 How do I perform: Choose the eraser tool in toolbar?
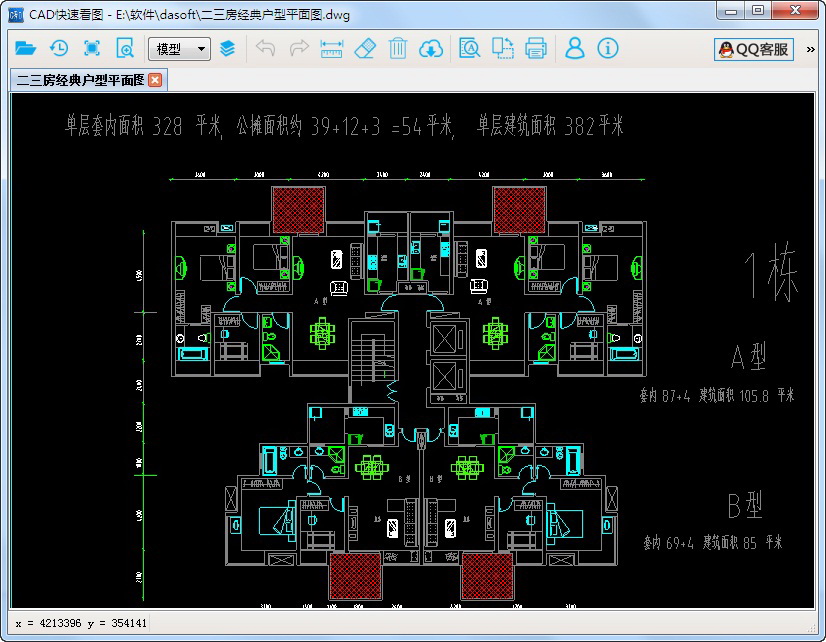pyautogui.click(x=365, y=48)
